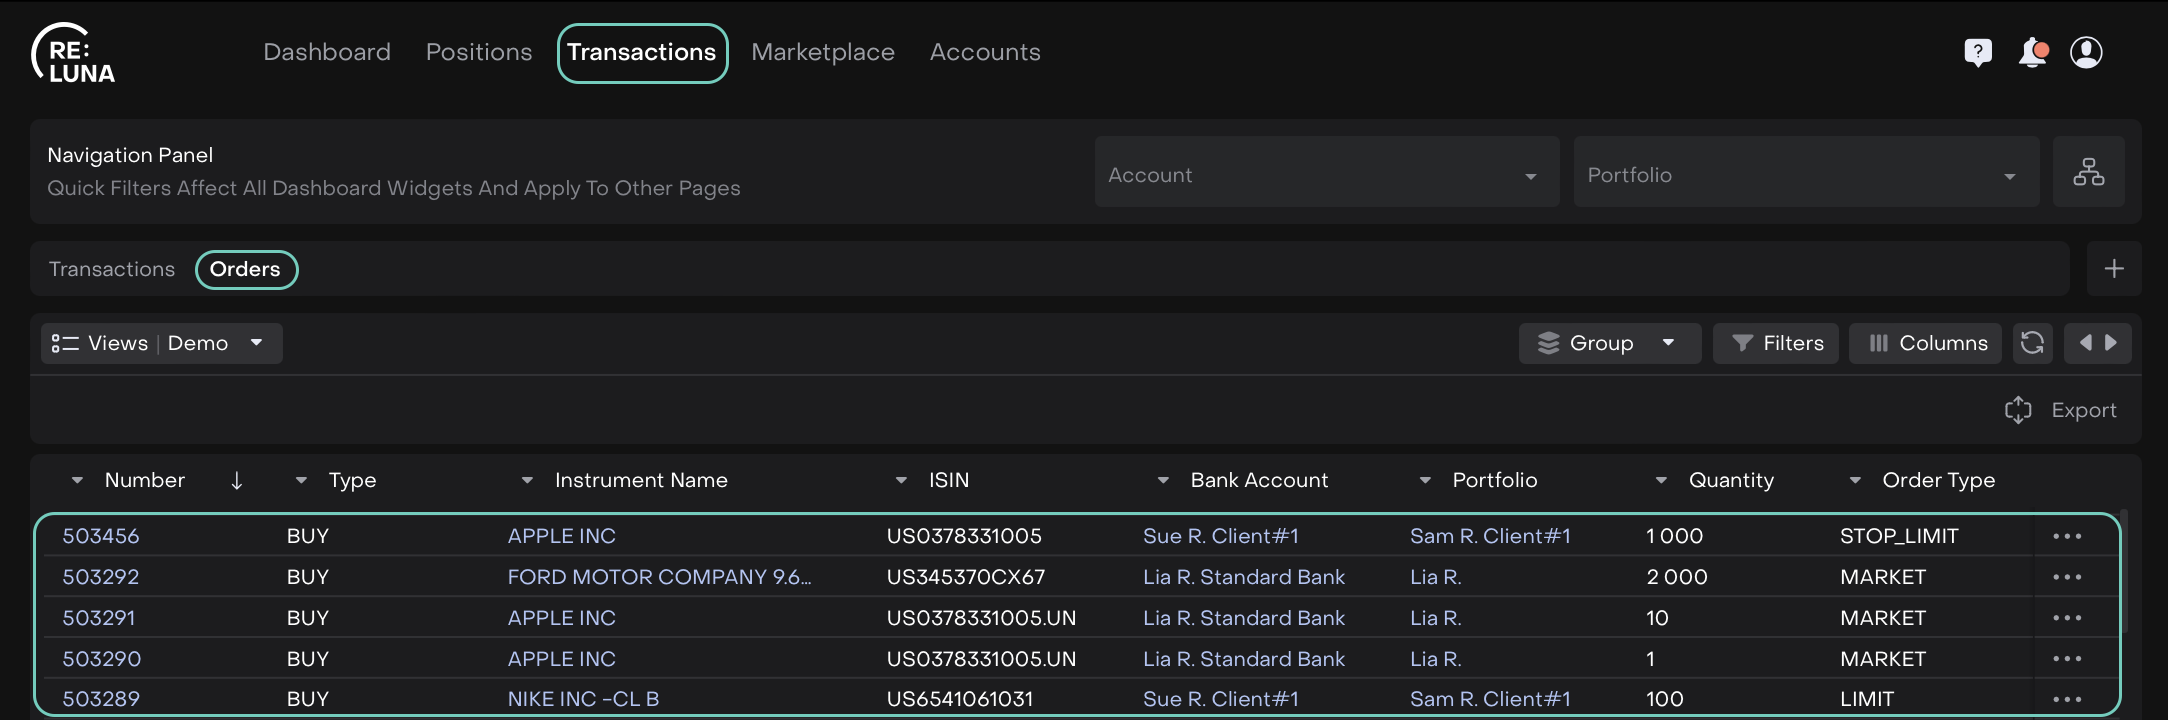The width and height of the screenshot is (2168, 720).
Task: Add a new tab with plus icon
Action: point(2113,269)
